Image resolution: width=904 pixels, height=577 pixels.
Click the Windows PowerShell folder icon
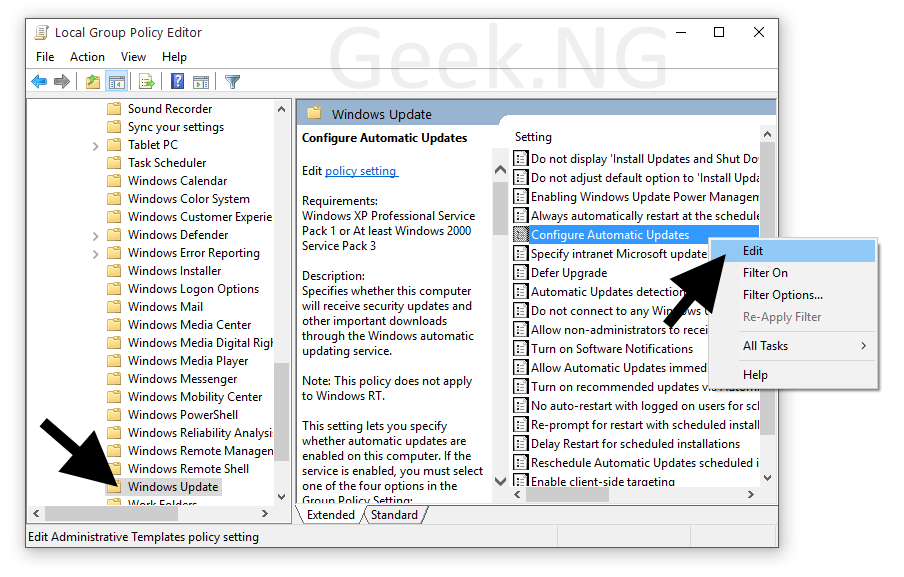pos(114,414)
